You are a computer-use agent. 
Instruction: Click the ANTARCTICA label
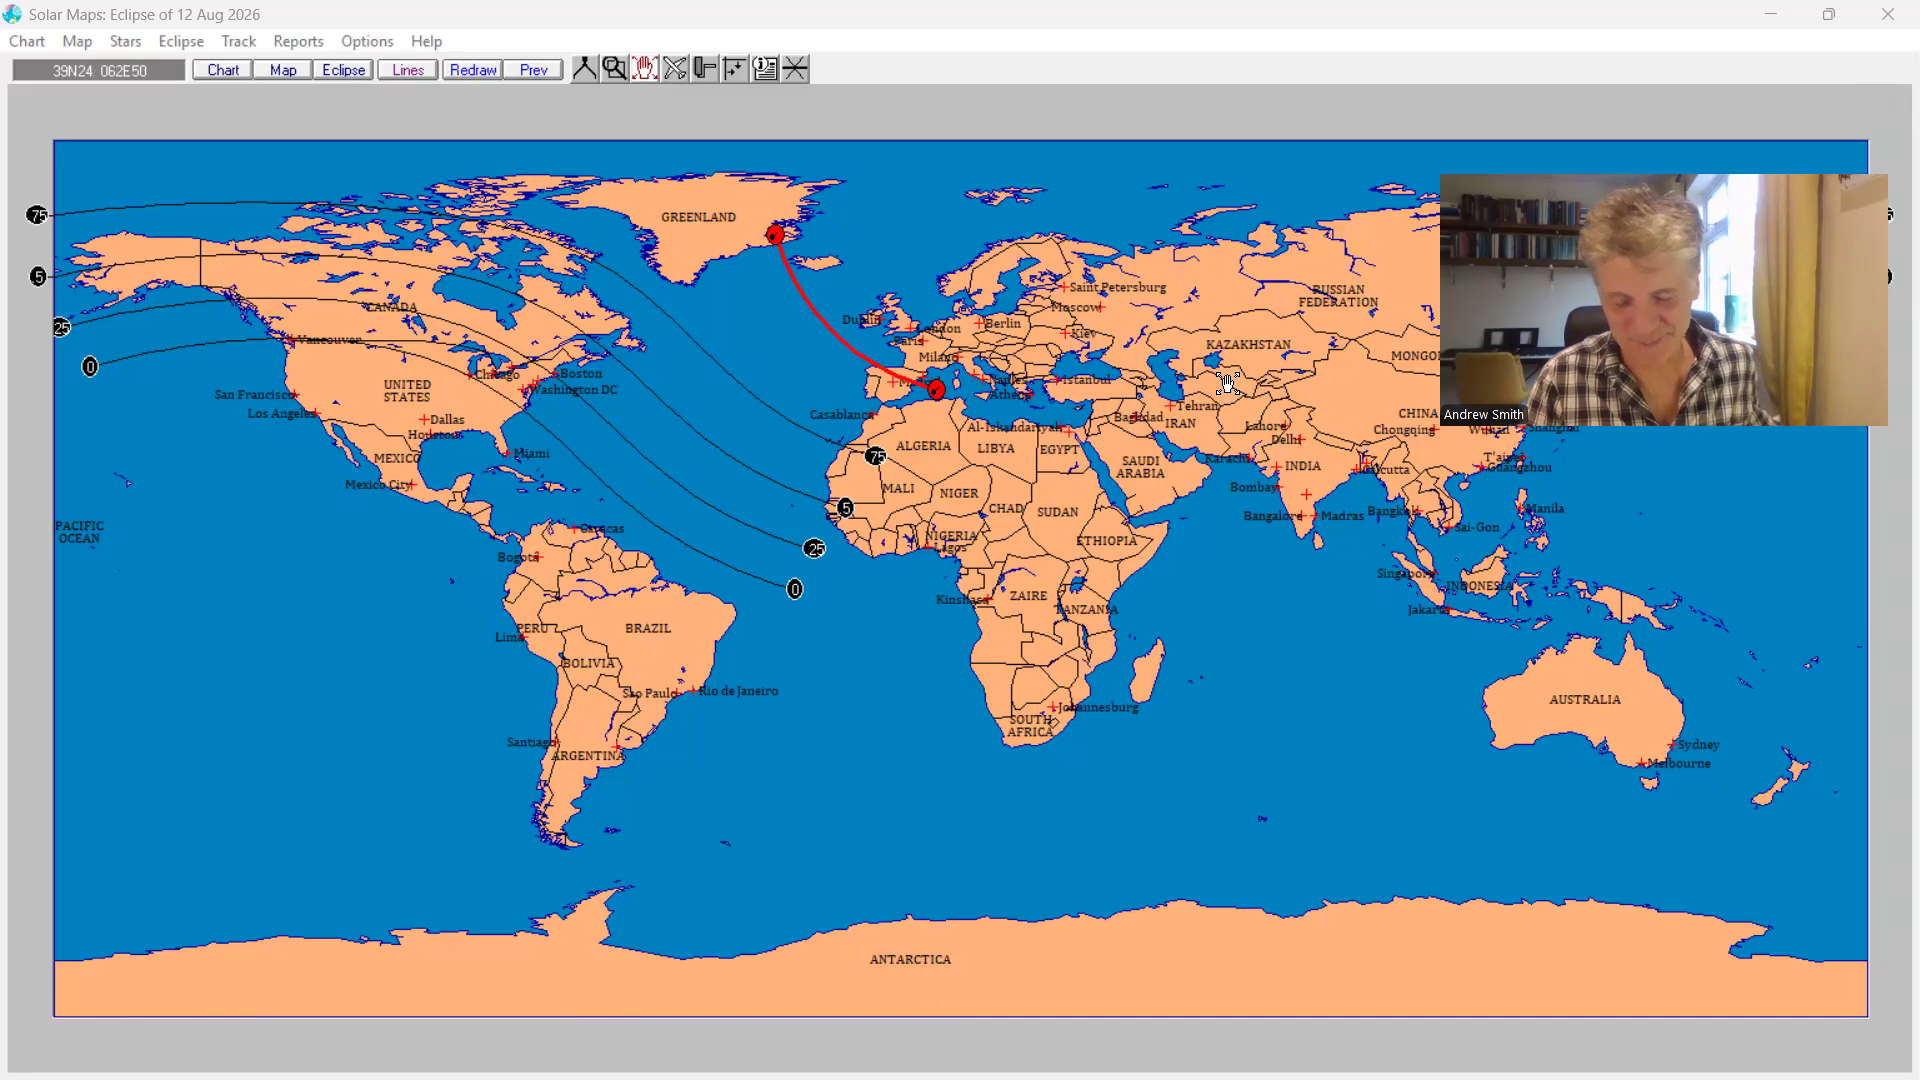[x=910, y=959]
